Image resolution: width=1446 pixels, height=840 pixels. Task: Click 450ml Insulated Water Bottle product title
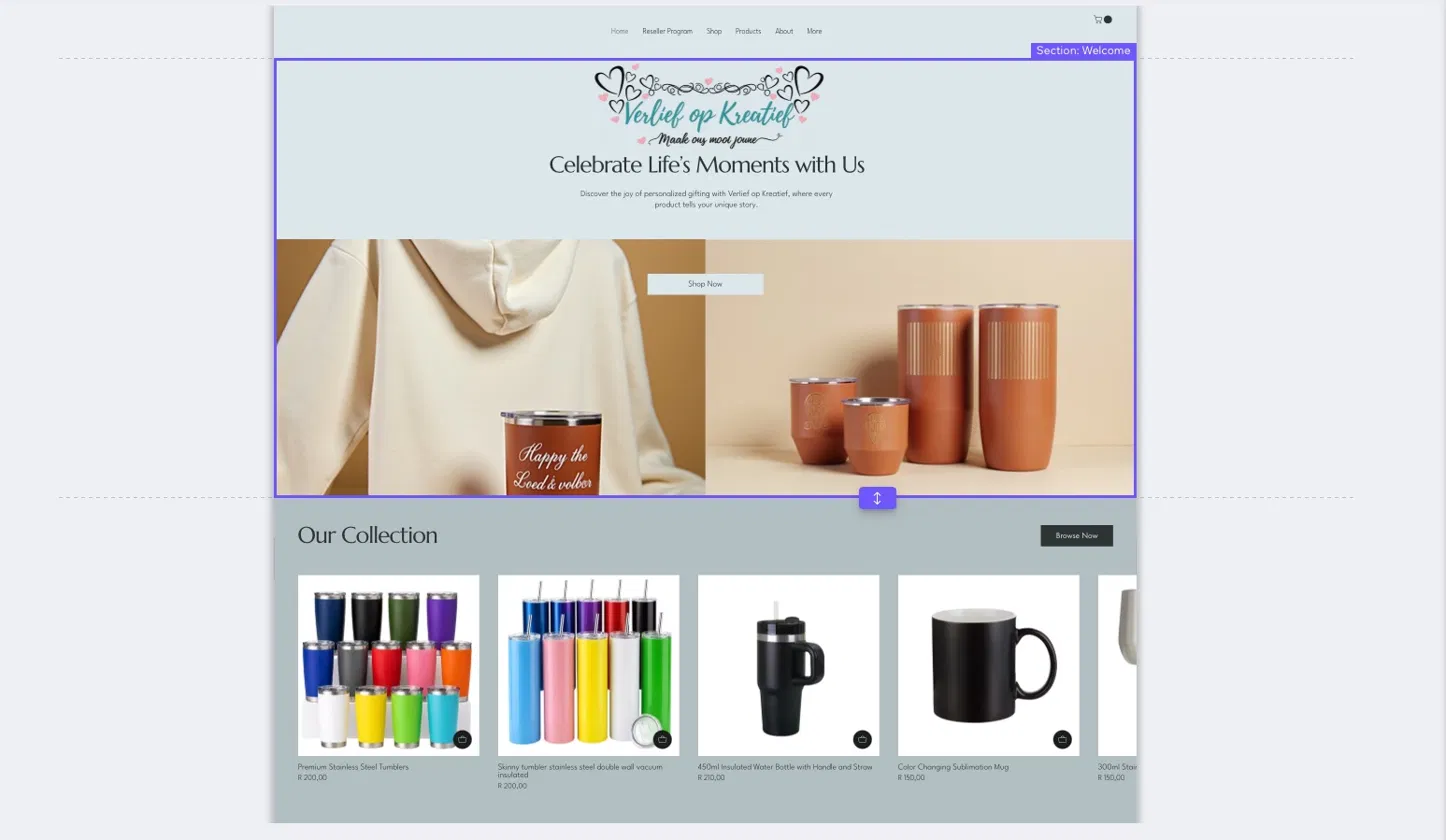click(785, 767)
